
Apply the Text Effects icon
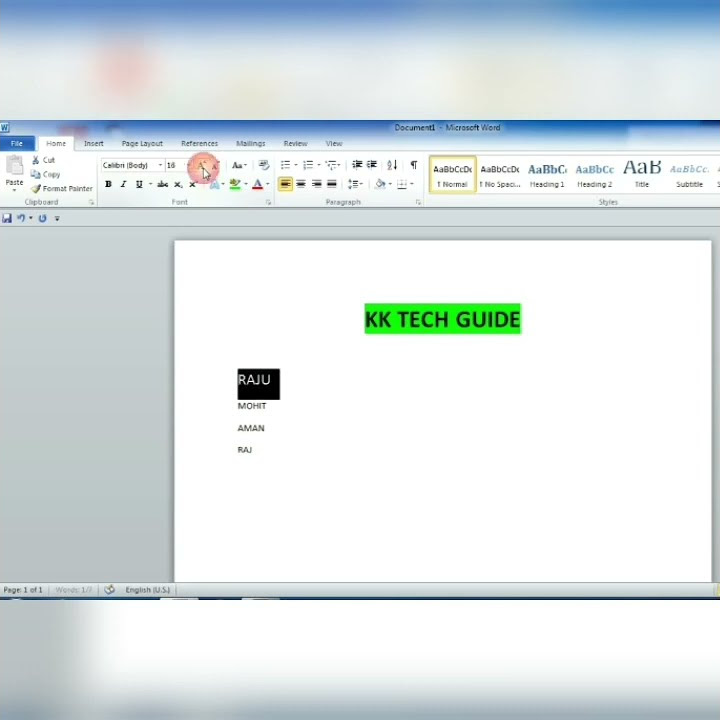click(214, 185)
